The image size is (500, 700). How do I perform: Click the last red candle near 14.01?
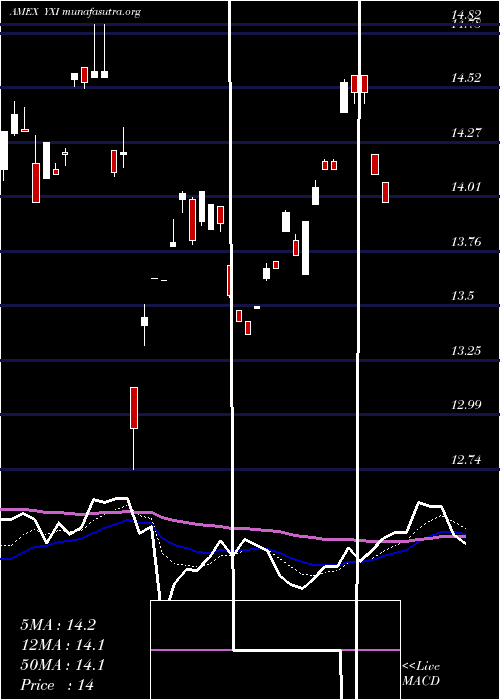coord(385,192)
